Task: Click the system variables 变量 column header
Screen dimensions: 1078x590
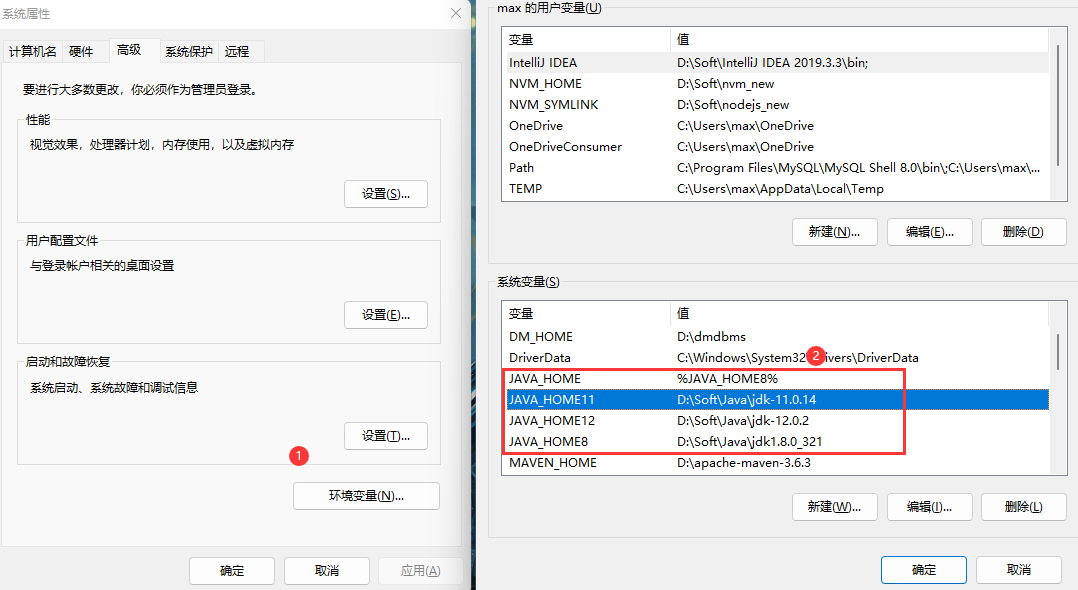Action: click(x=586, y=314)
